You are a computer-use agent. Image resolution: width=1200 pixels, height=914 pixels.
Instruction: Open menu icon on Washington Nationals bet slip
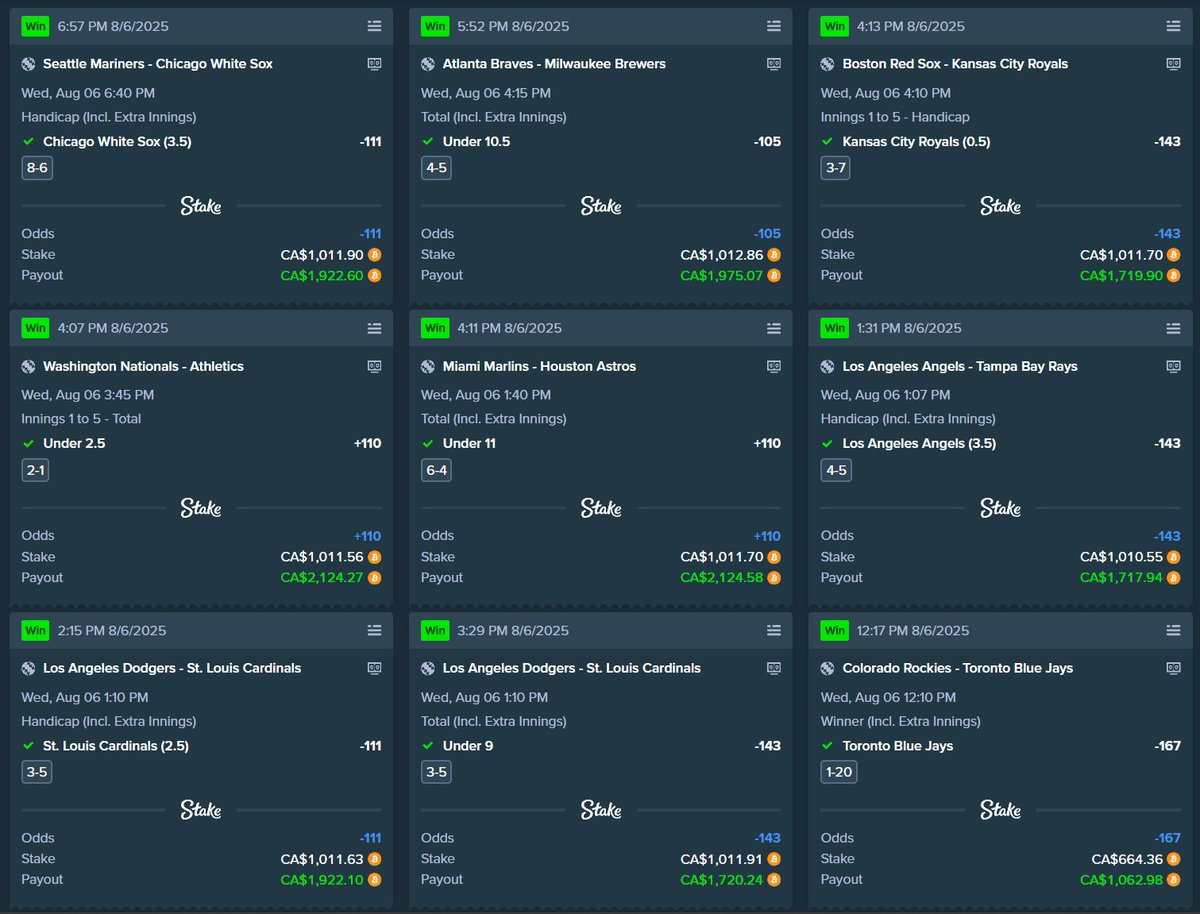374,328
